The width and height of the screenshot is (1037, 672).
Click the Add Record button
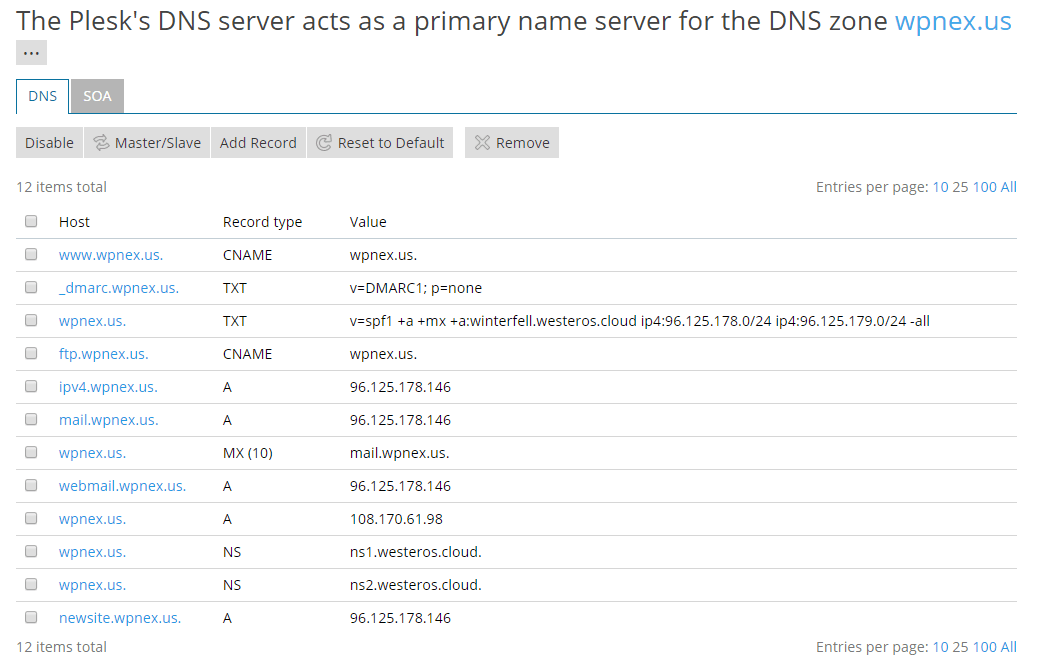coord(258,143)
